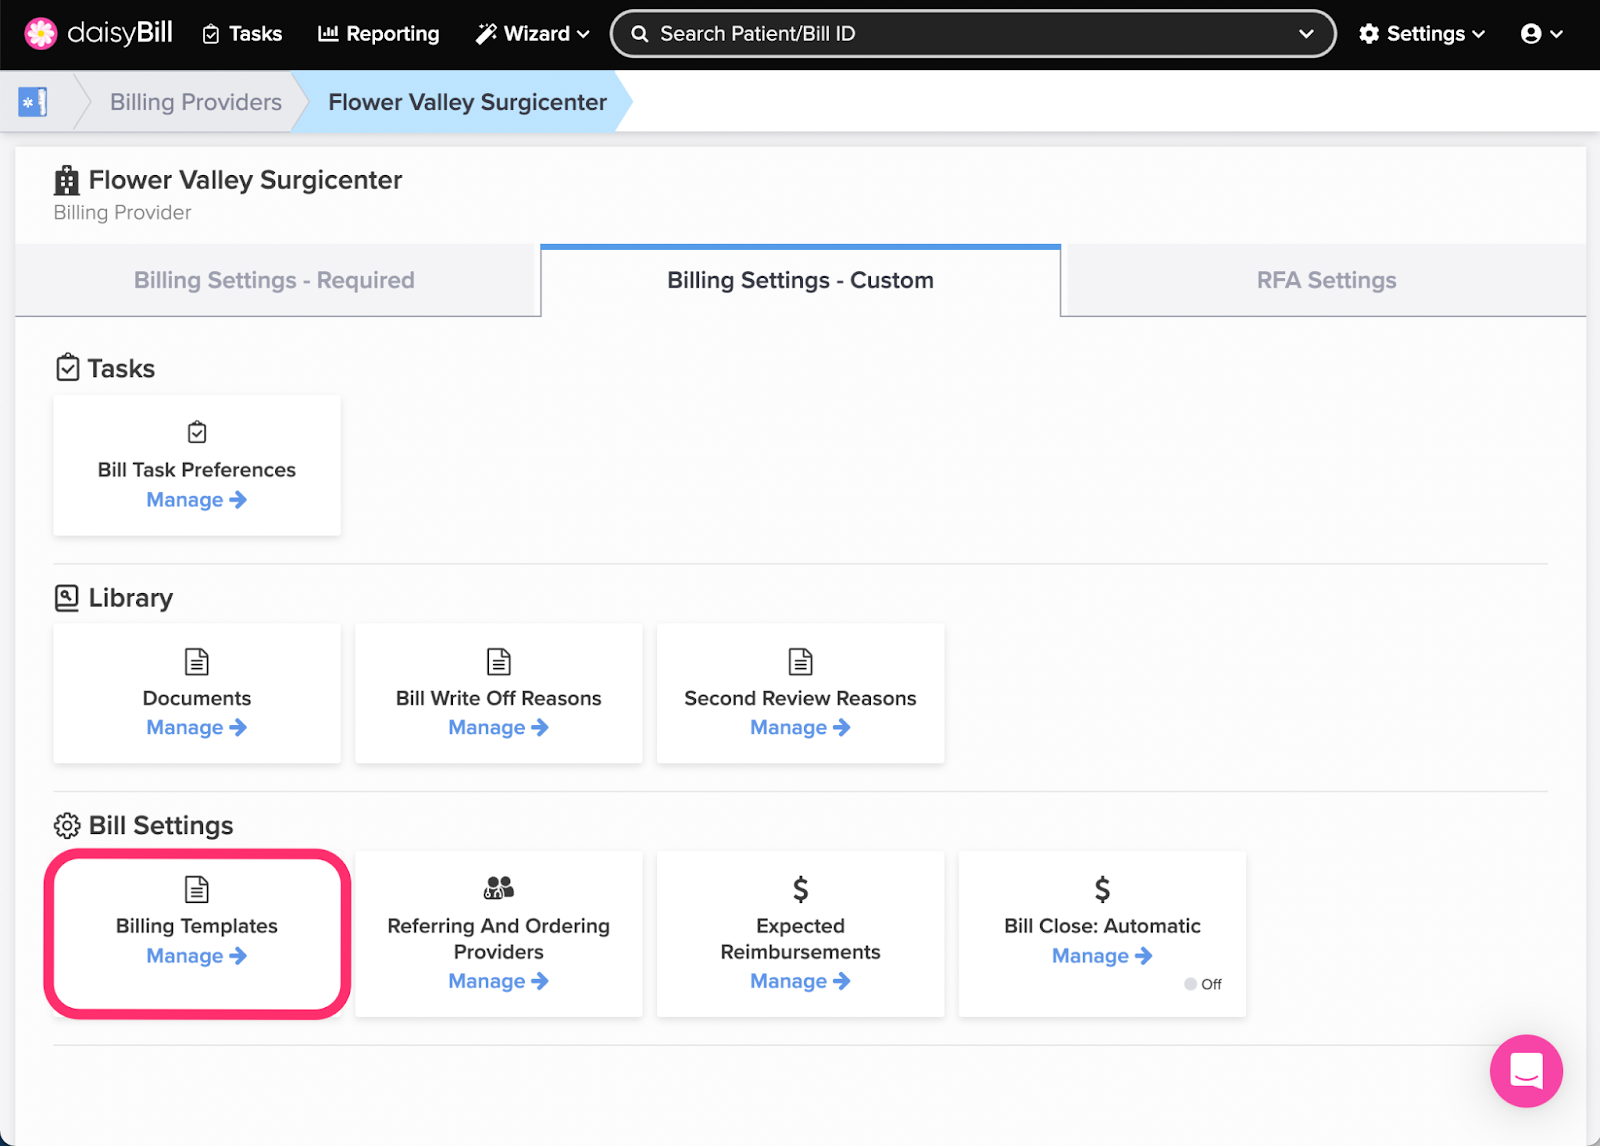The height and width of the screenshot is (1146, 1600).
Task: Click the Expected Reimbursements dollar icon
Action: [800, 889]
